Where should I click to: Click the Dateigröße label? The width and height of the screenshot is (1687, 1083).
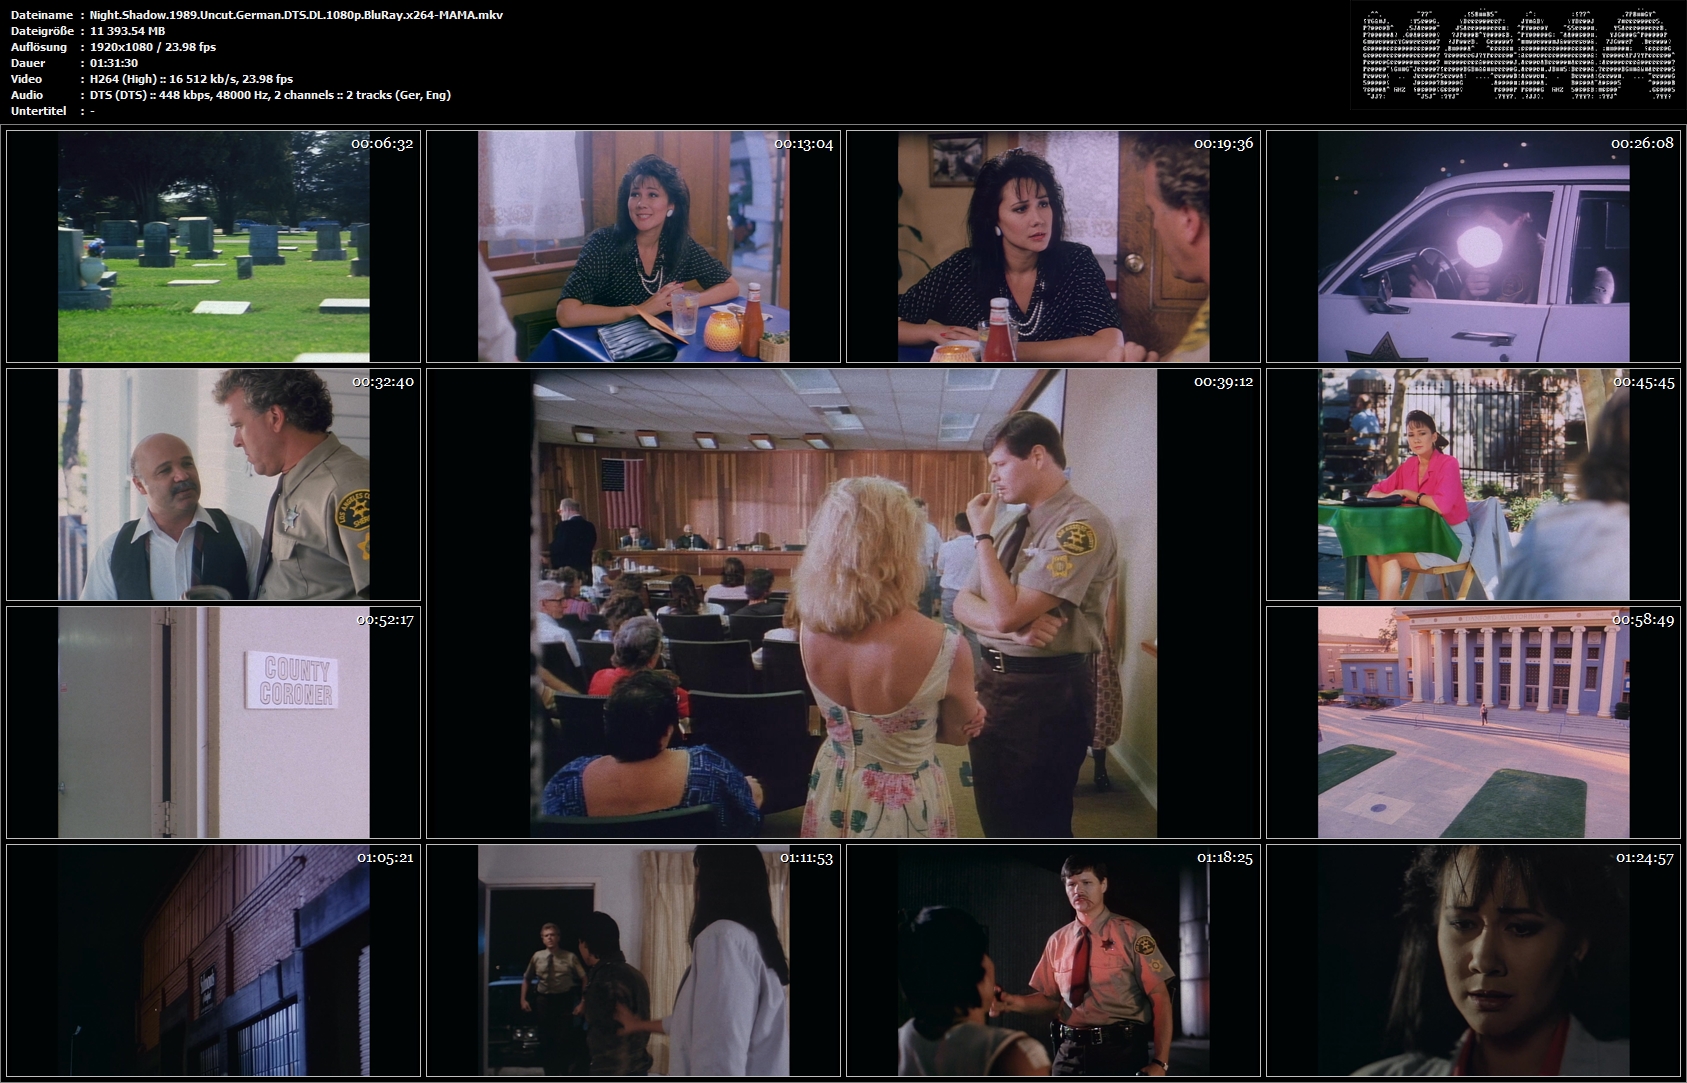[x=43, y=31]
